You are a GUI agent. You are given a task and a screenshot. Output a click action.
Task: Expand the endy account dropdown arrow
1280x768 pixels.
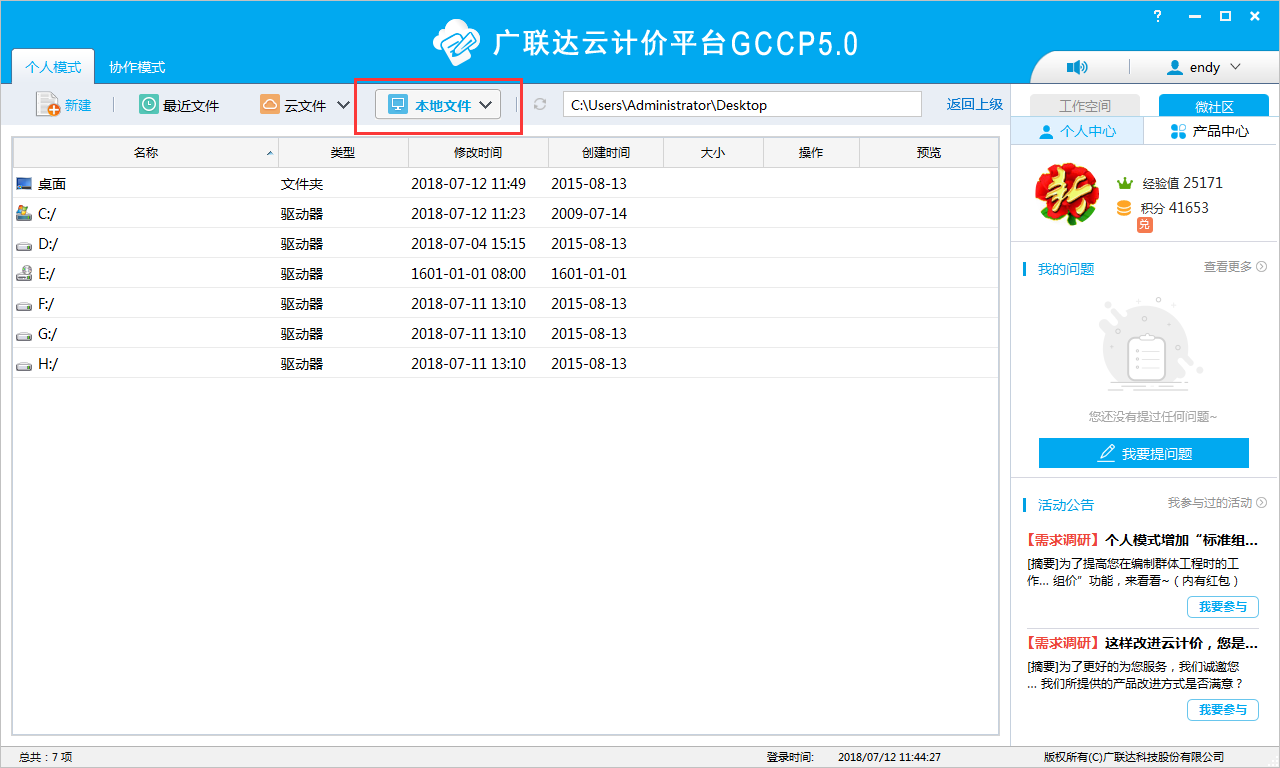coord(1235,67)
